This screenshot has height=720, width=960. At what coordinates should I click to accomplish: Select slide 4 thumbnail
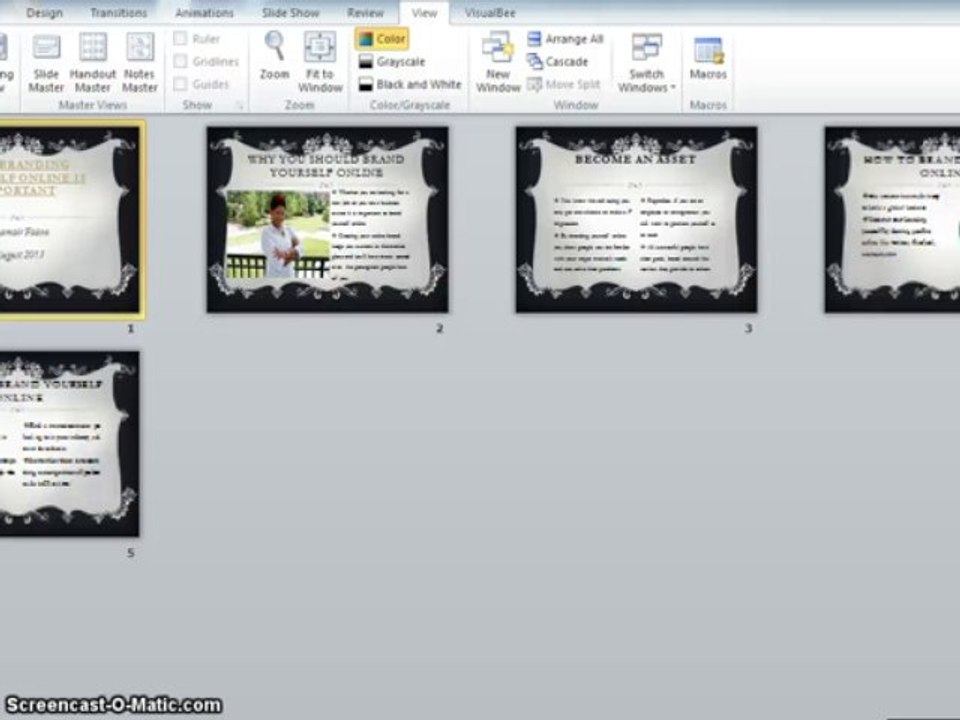(892, 220)
